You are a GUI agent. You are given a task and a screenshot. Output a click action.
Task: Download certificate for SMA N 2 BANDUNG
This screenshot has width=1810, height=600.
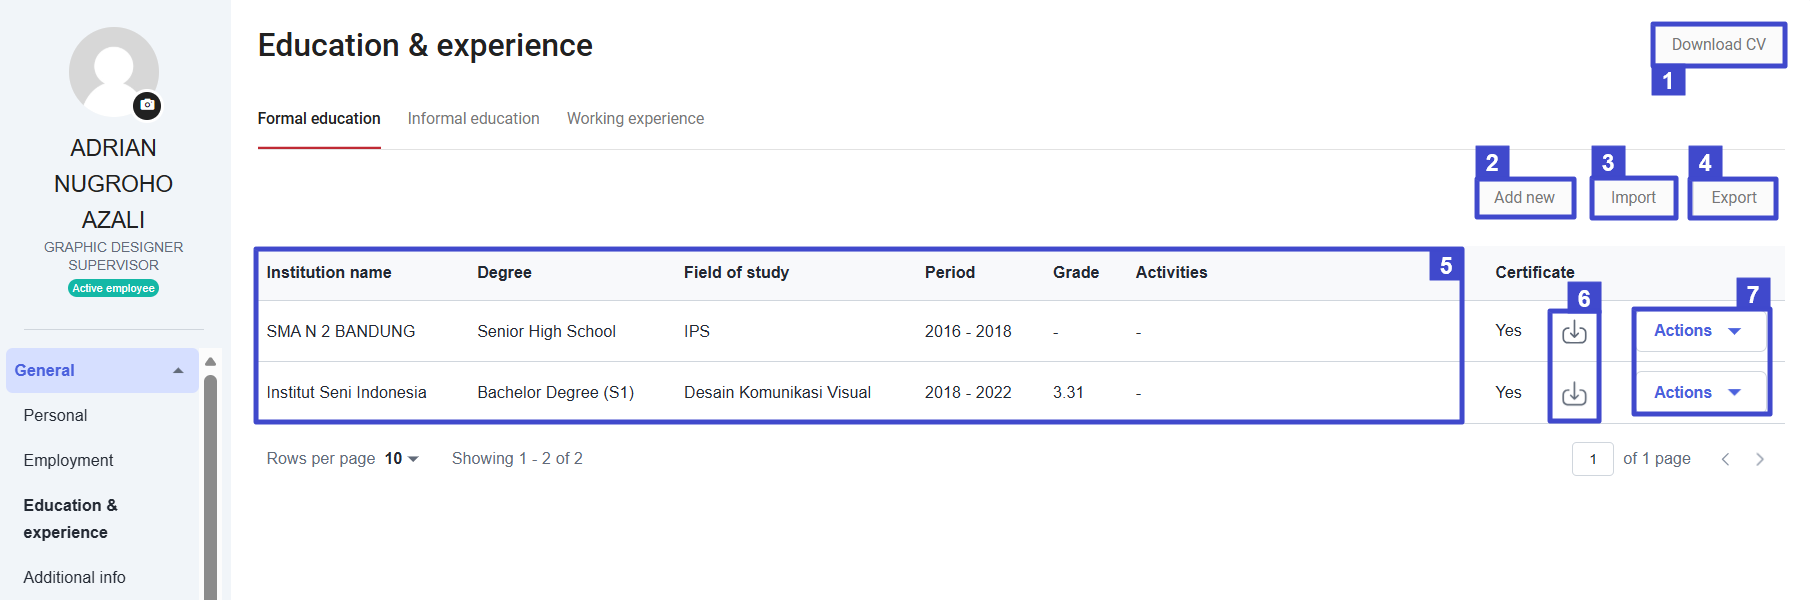(1574, 332)
